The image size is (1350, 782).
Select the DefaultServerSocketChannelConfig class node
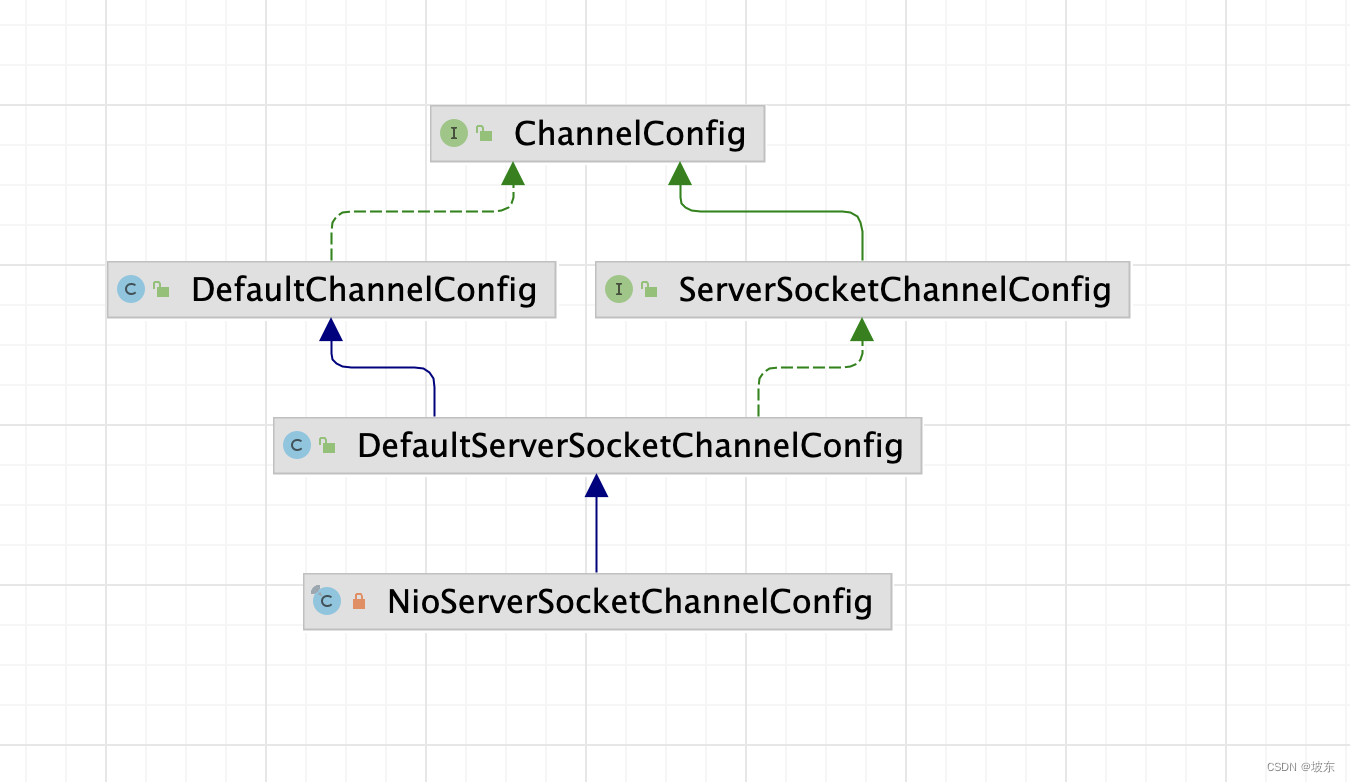coord(597,446)
